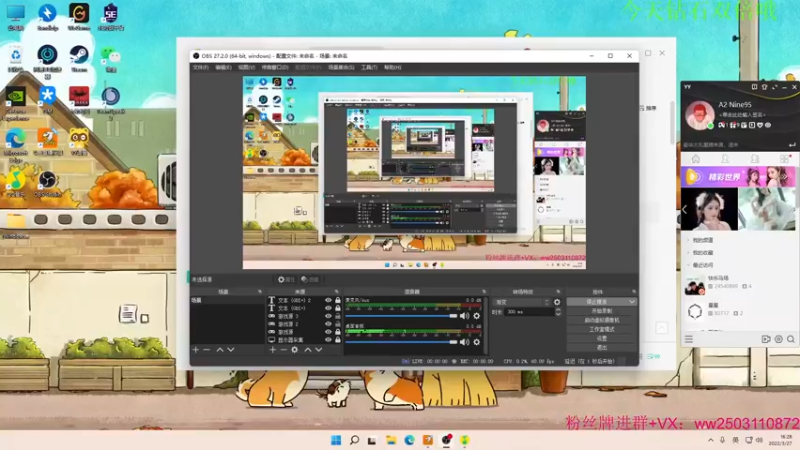Open OBS 设置 settings button
Screen dimensions: 800x450
[x=602, y=338]
